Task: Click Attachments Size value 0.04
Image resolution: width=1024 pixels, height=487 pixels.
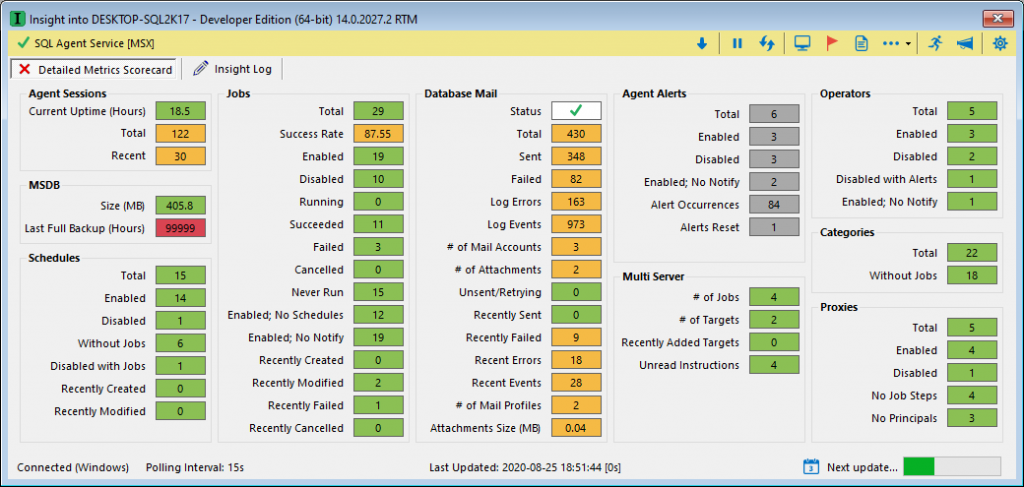Action: (576, 428)
